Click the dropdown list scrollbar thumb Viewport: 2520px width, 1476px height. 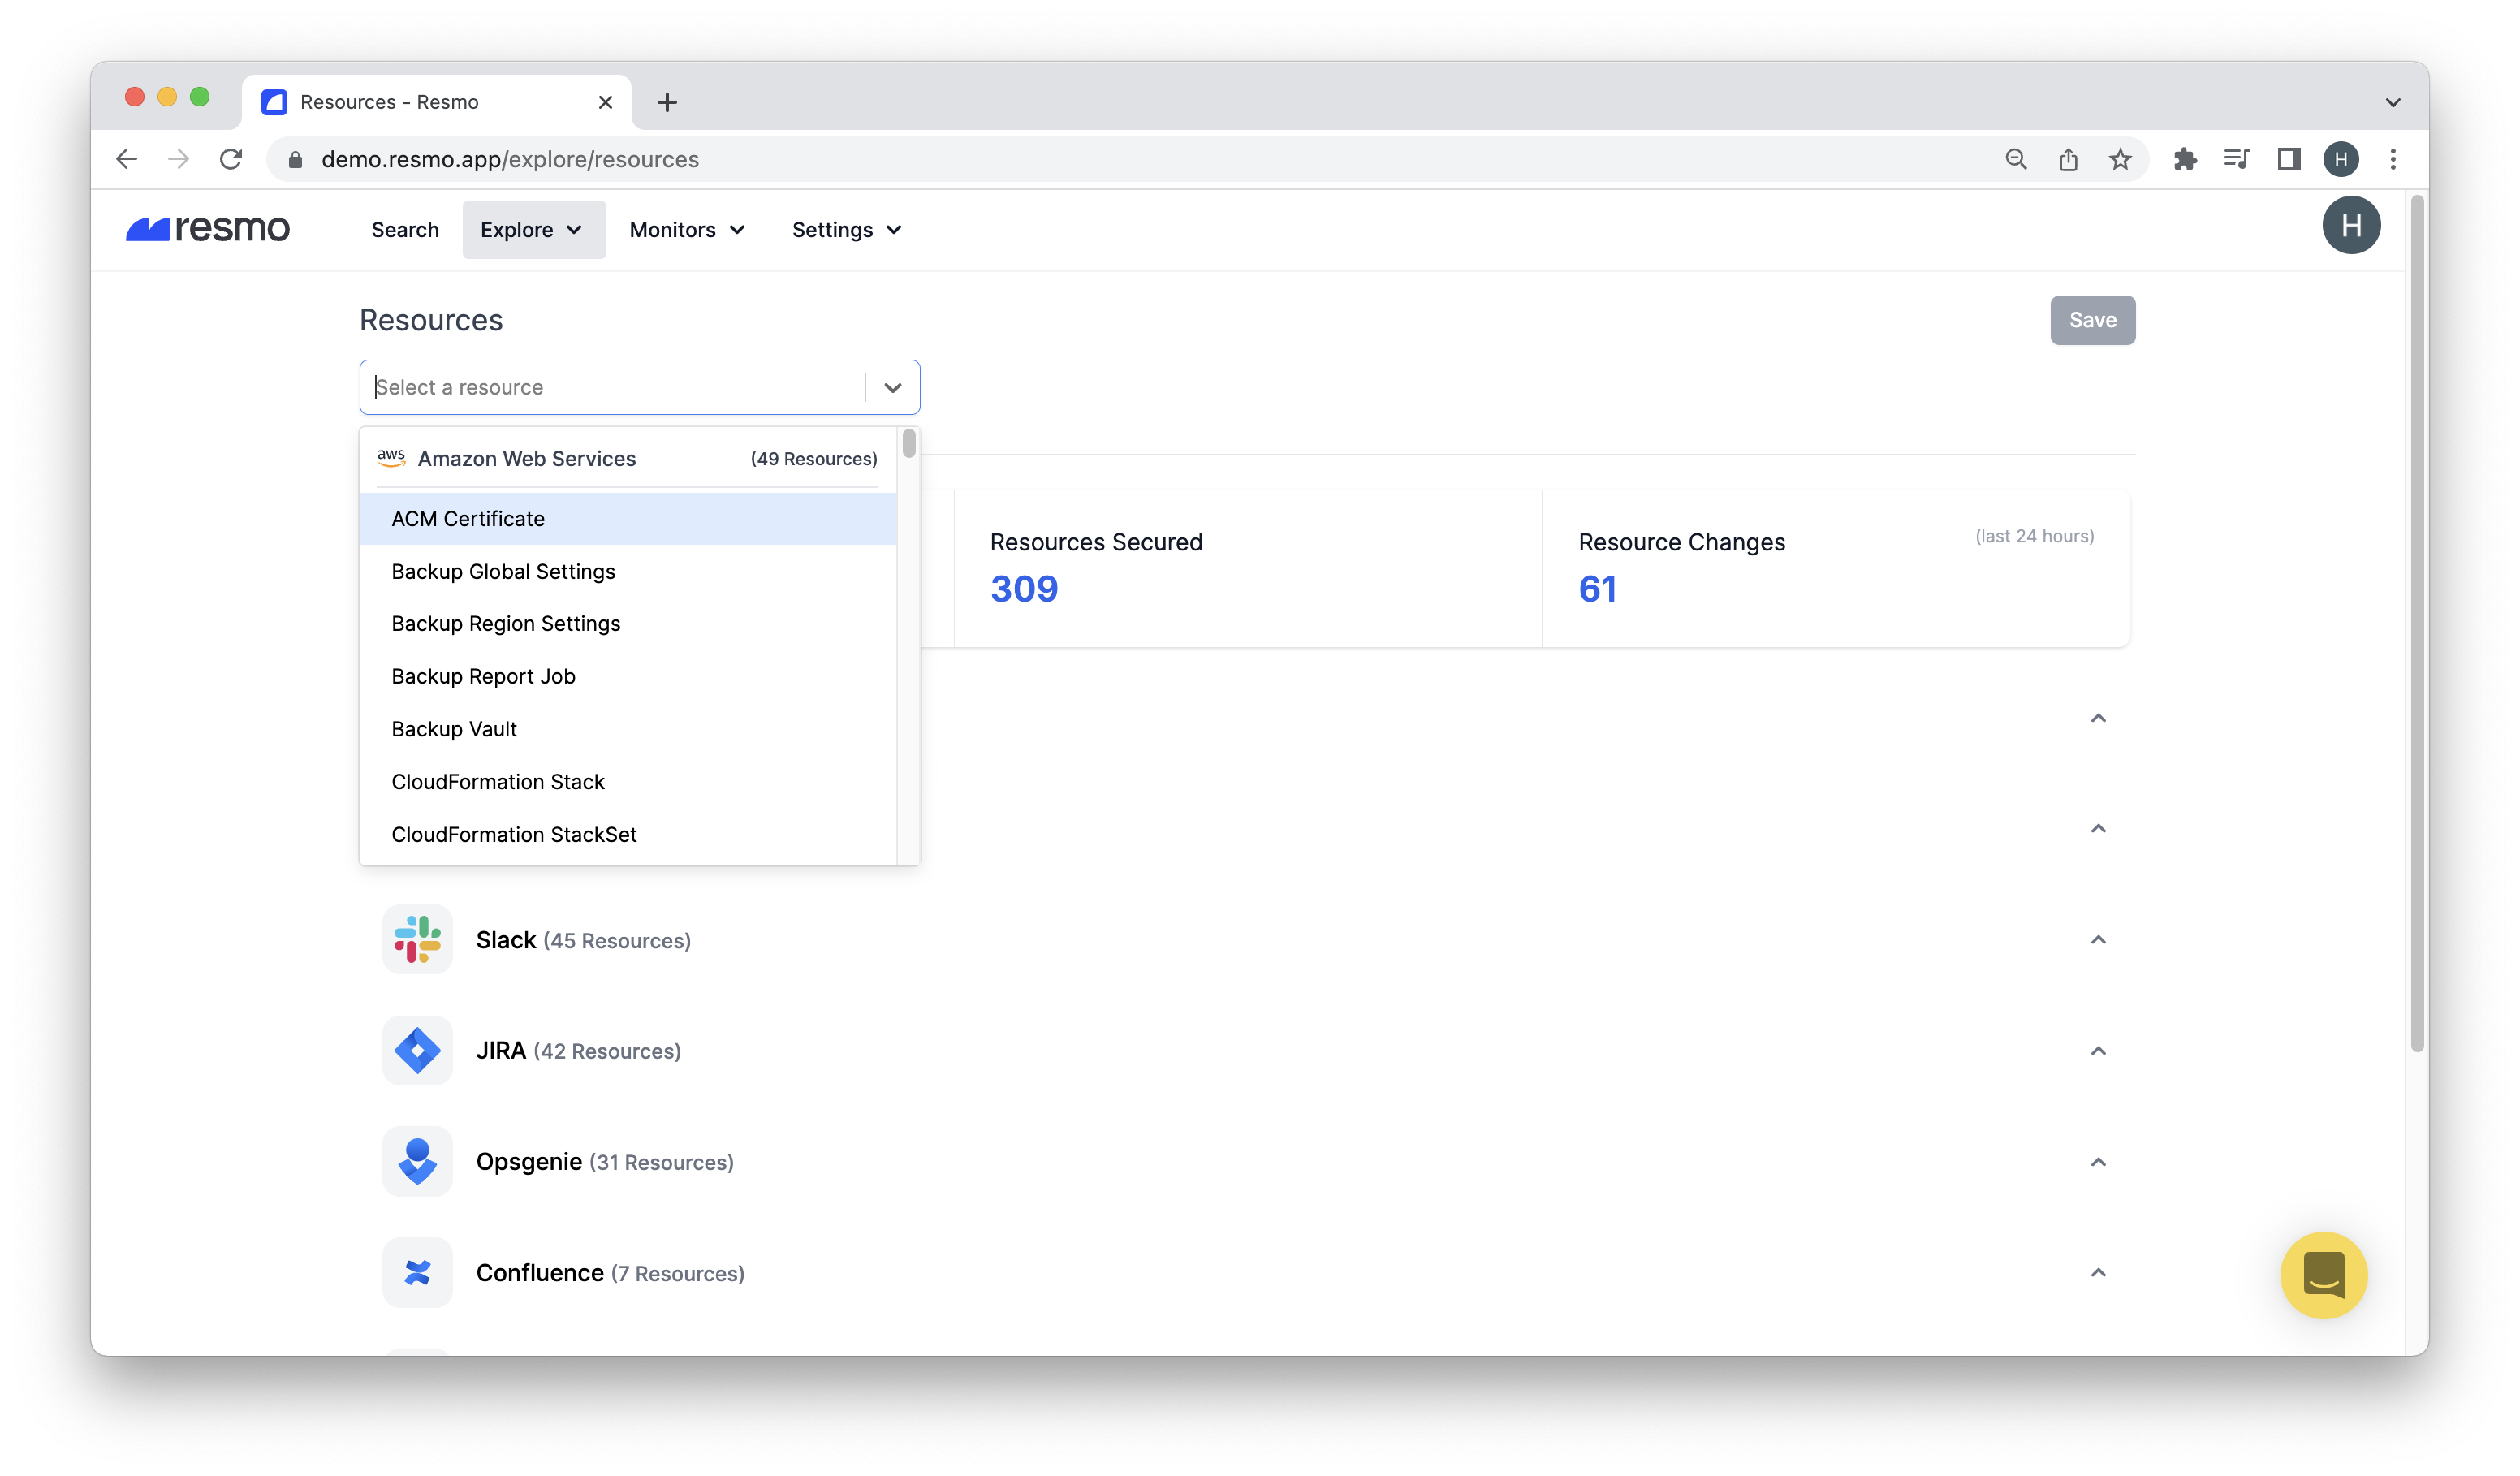coord(908,443)
